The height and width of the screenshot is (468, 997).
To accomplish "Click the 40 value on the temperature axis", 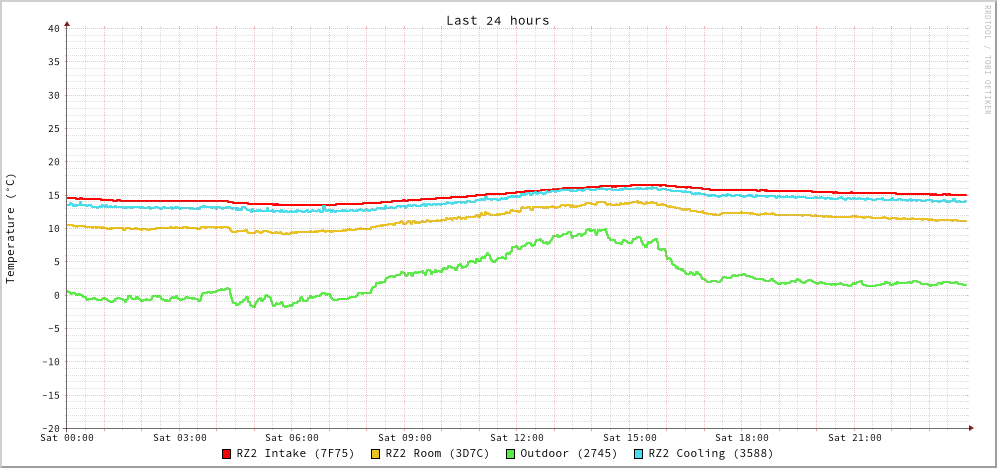I will coord(53,28).
